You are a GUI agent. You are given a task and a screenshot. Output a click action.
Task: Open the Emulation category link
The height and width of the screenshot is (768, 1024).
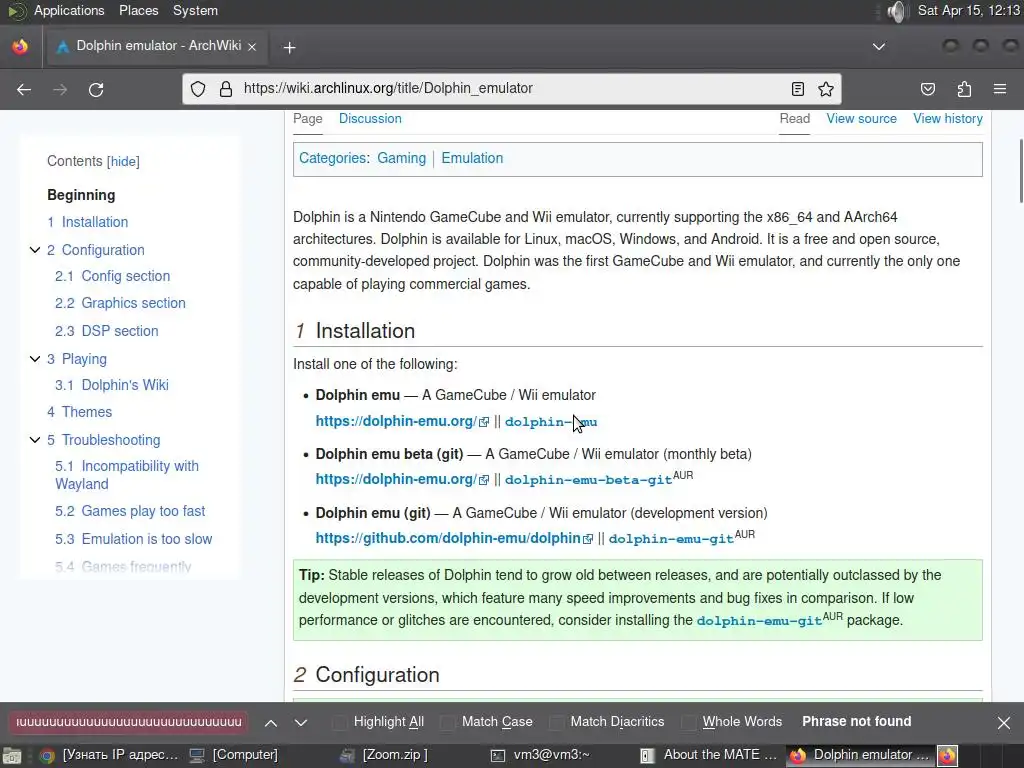(472, 158)
